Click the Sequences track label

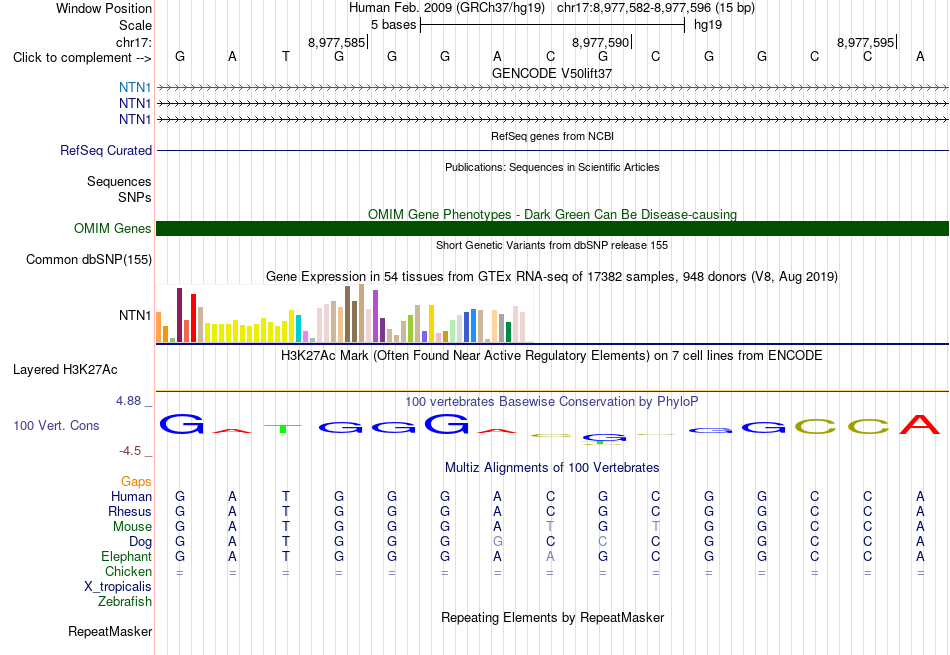click(x=119, y=182)
